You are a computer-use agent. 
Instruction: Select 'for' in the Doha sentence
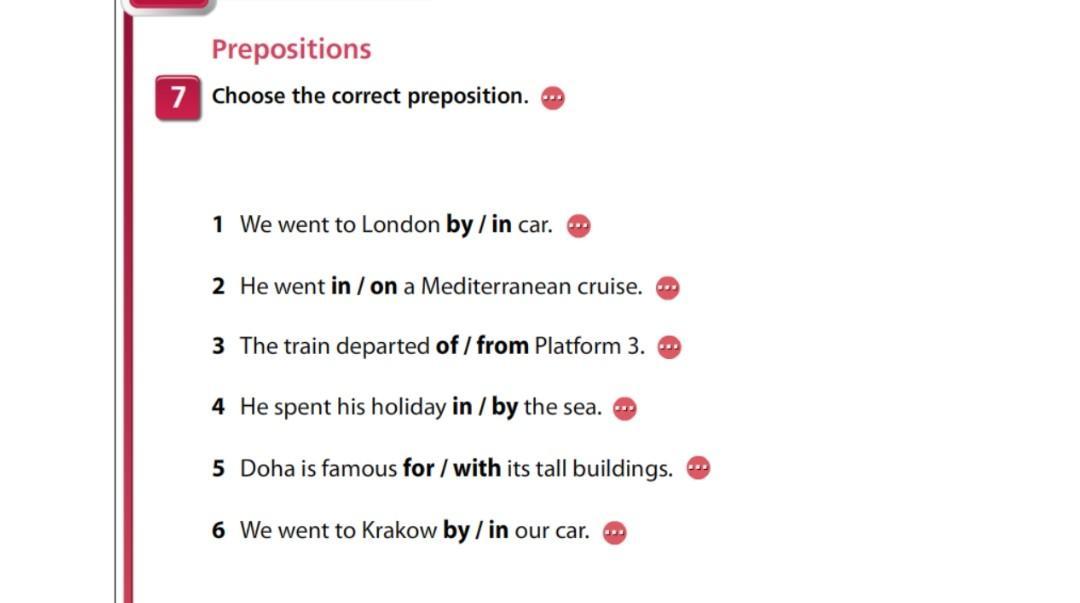pyautogui.click(x=418, y=468)
